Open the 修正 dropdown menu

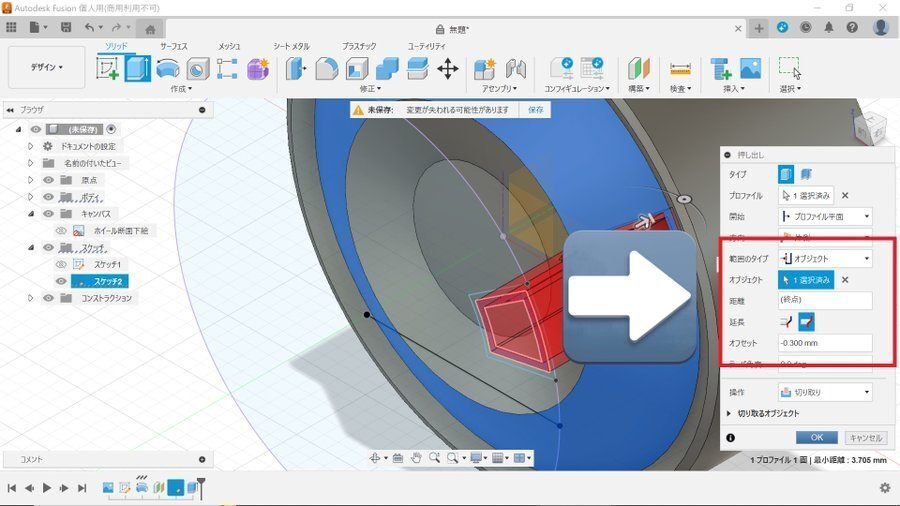(x=370, y=89)
